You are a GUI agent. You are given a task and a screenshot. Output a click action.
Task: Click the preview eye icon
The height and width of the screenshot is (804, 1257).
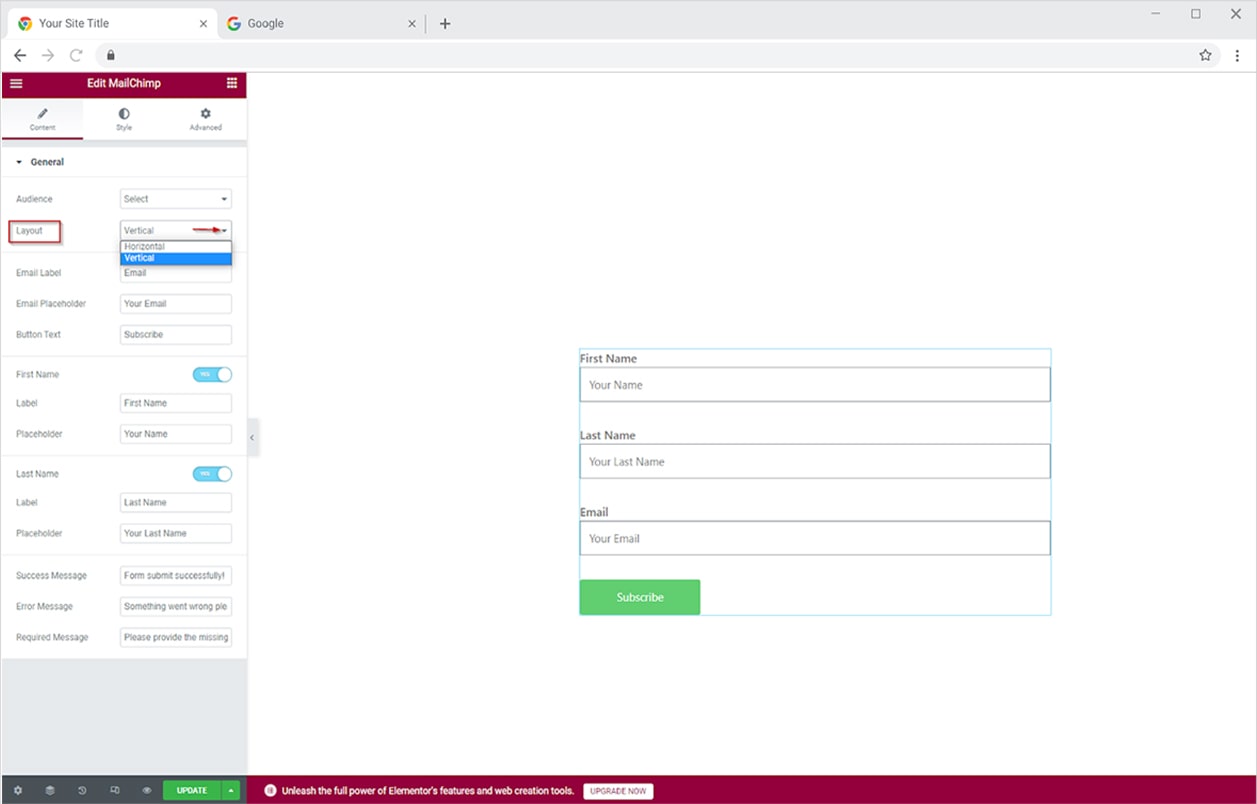(146, 791)
